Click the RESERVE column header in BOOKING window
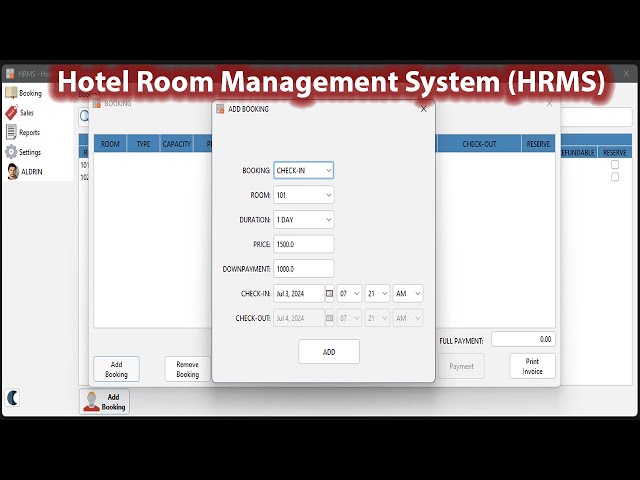This screenshot has height=480, width=640. pos(538,144)
